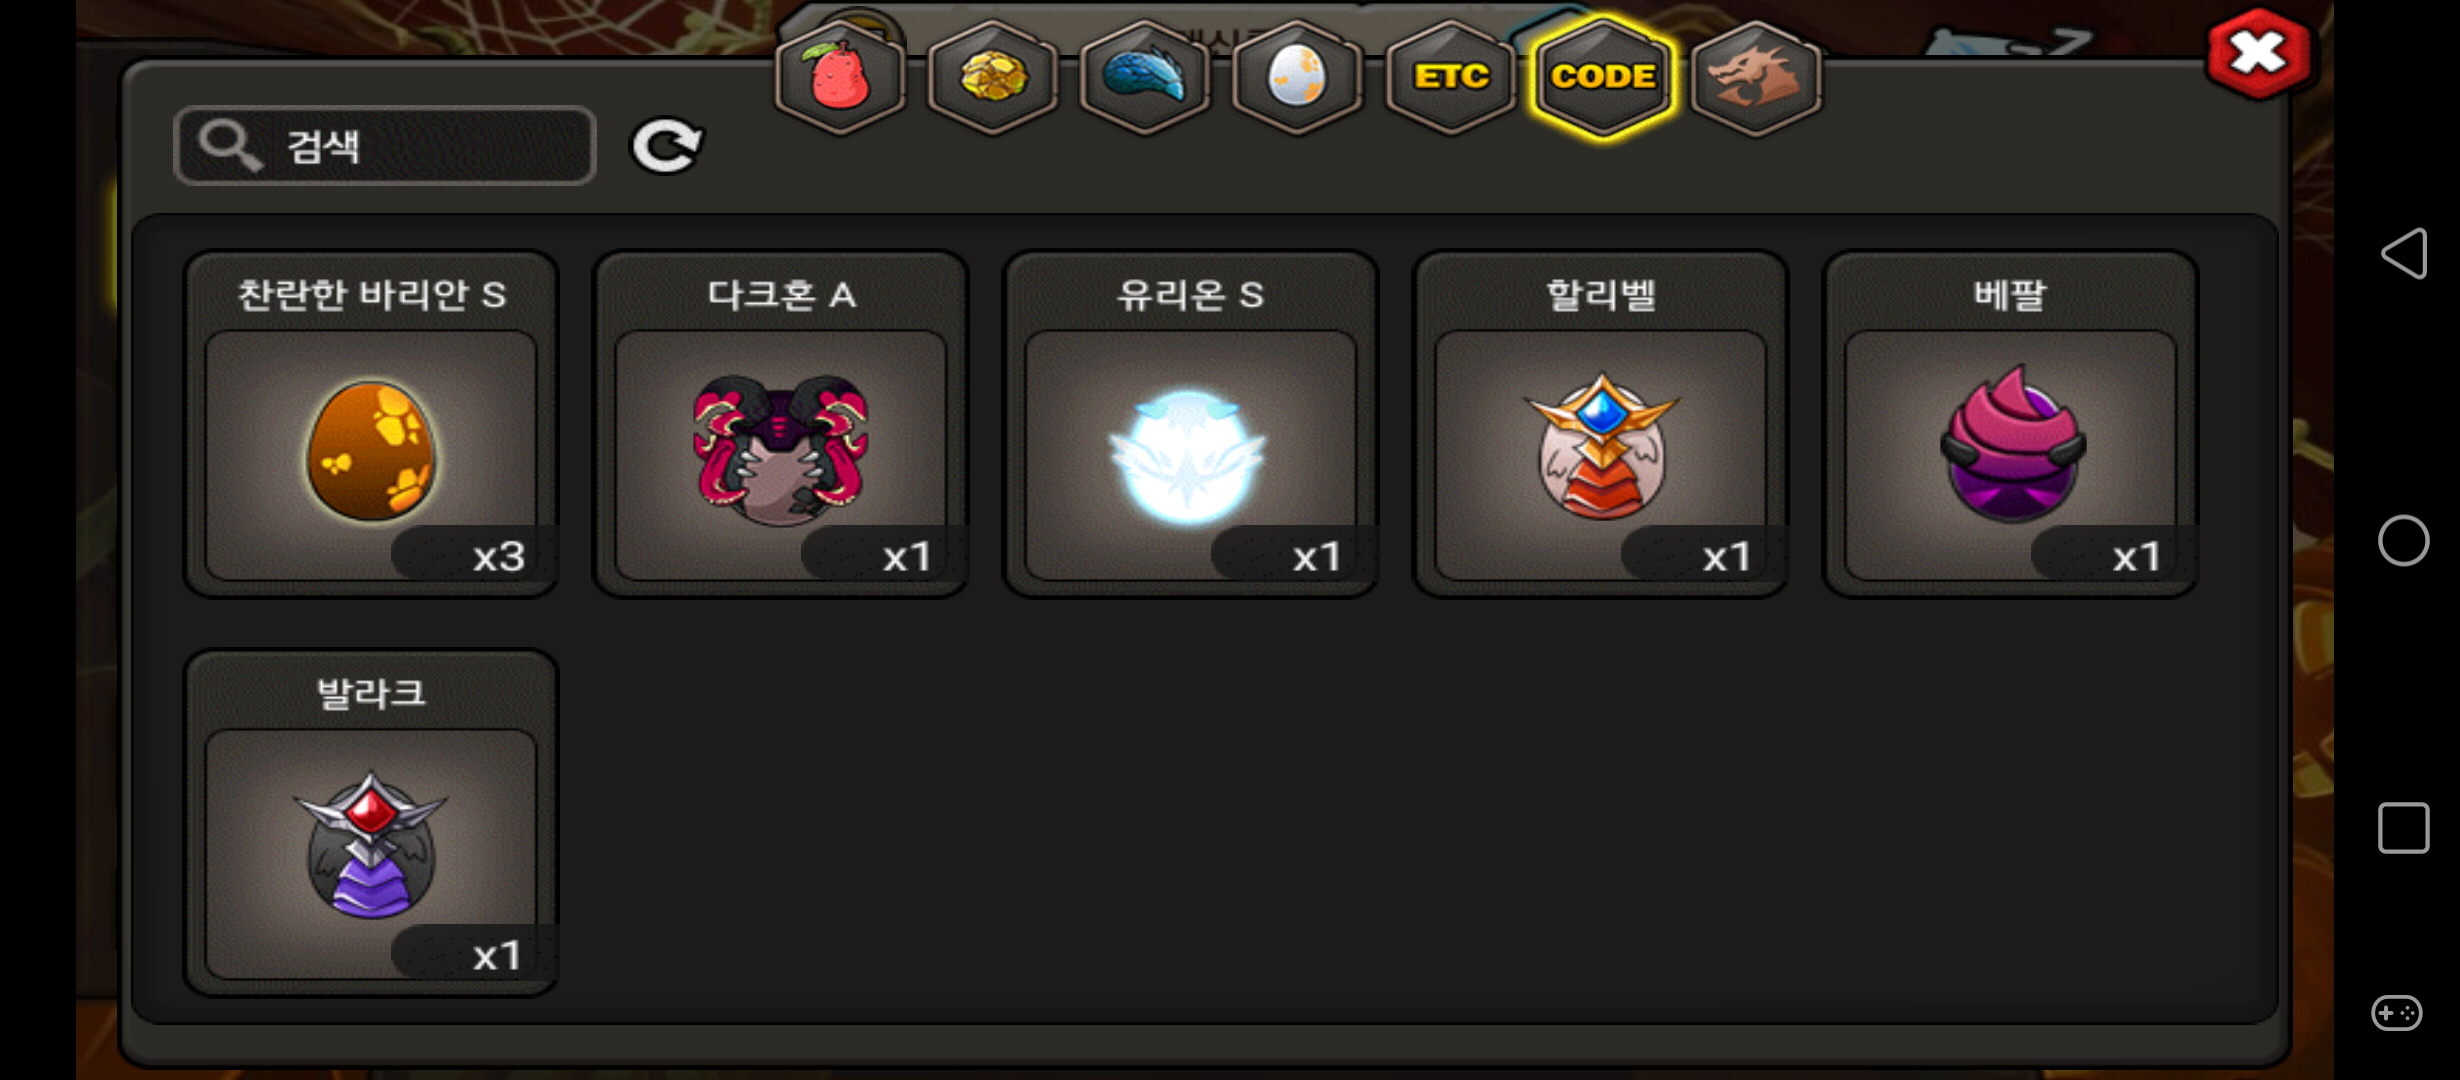This screenshot has height=1080, width=2460.
Task: Select the CODE tab
Action: coord(1604,77)
